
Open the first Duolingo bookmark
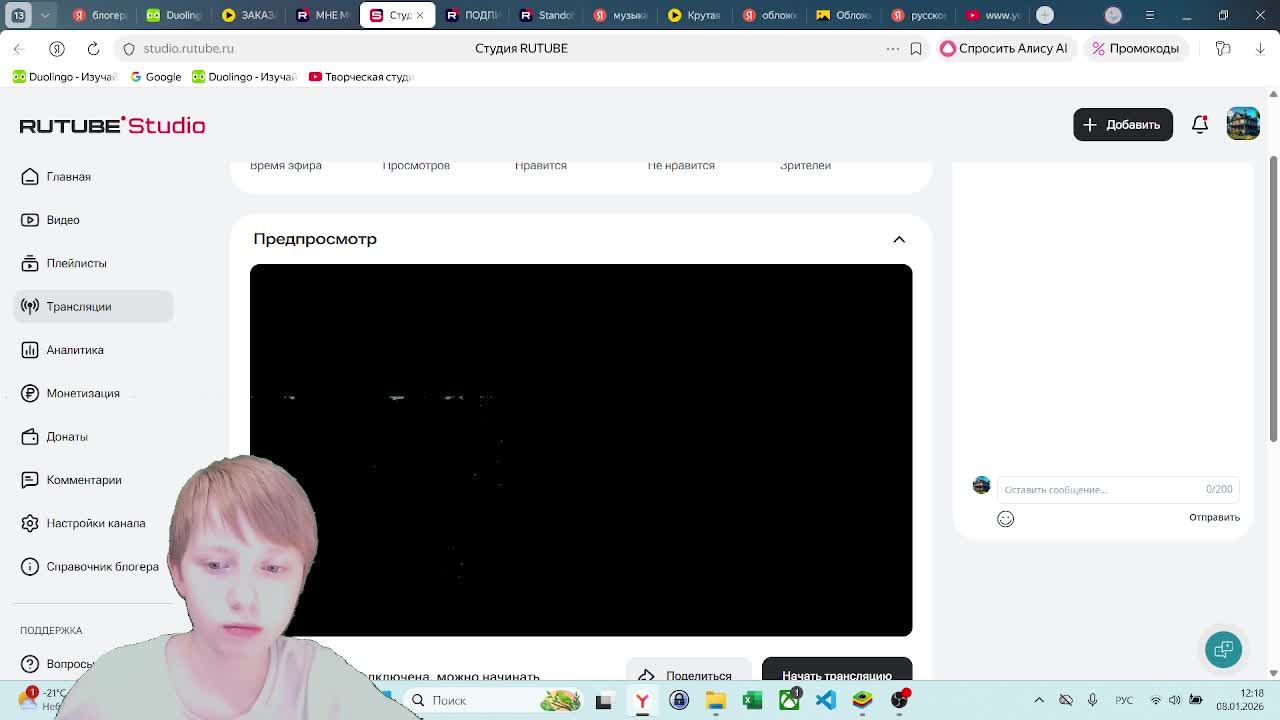65,77
